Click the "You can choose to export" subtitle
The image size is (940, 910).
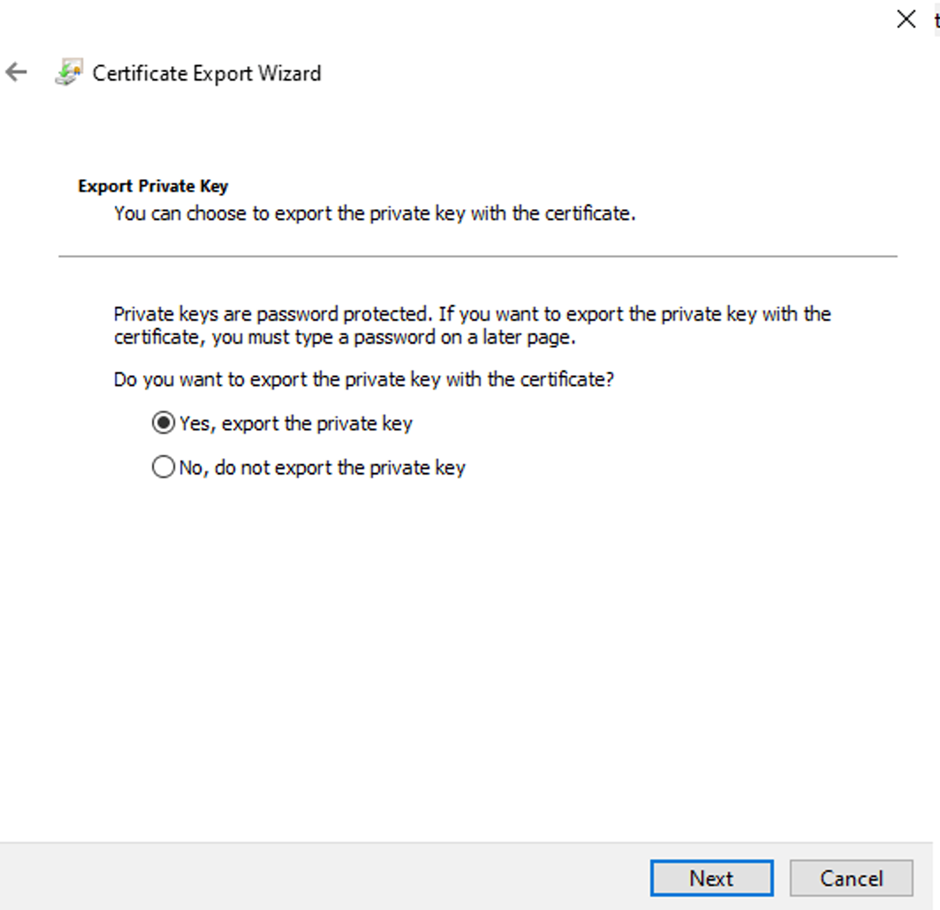click(374, 213)
